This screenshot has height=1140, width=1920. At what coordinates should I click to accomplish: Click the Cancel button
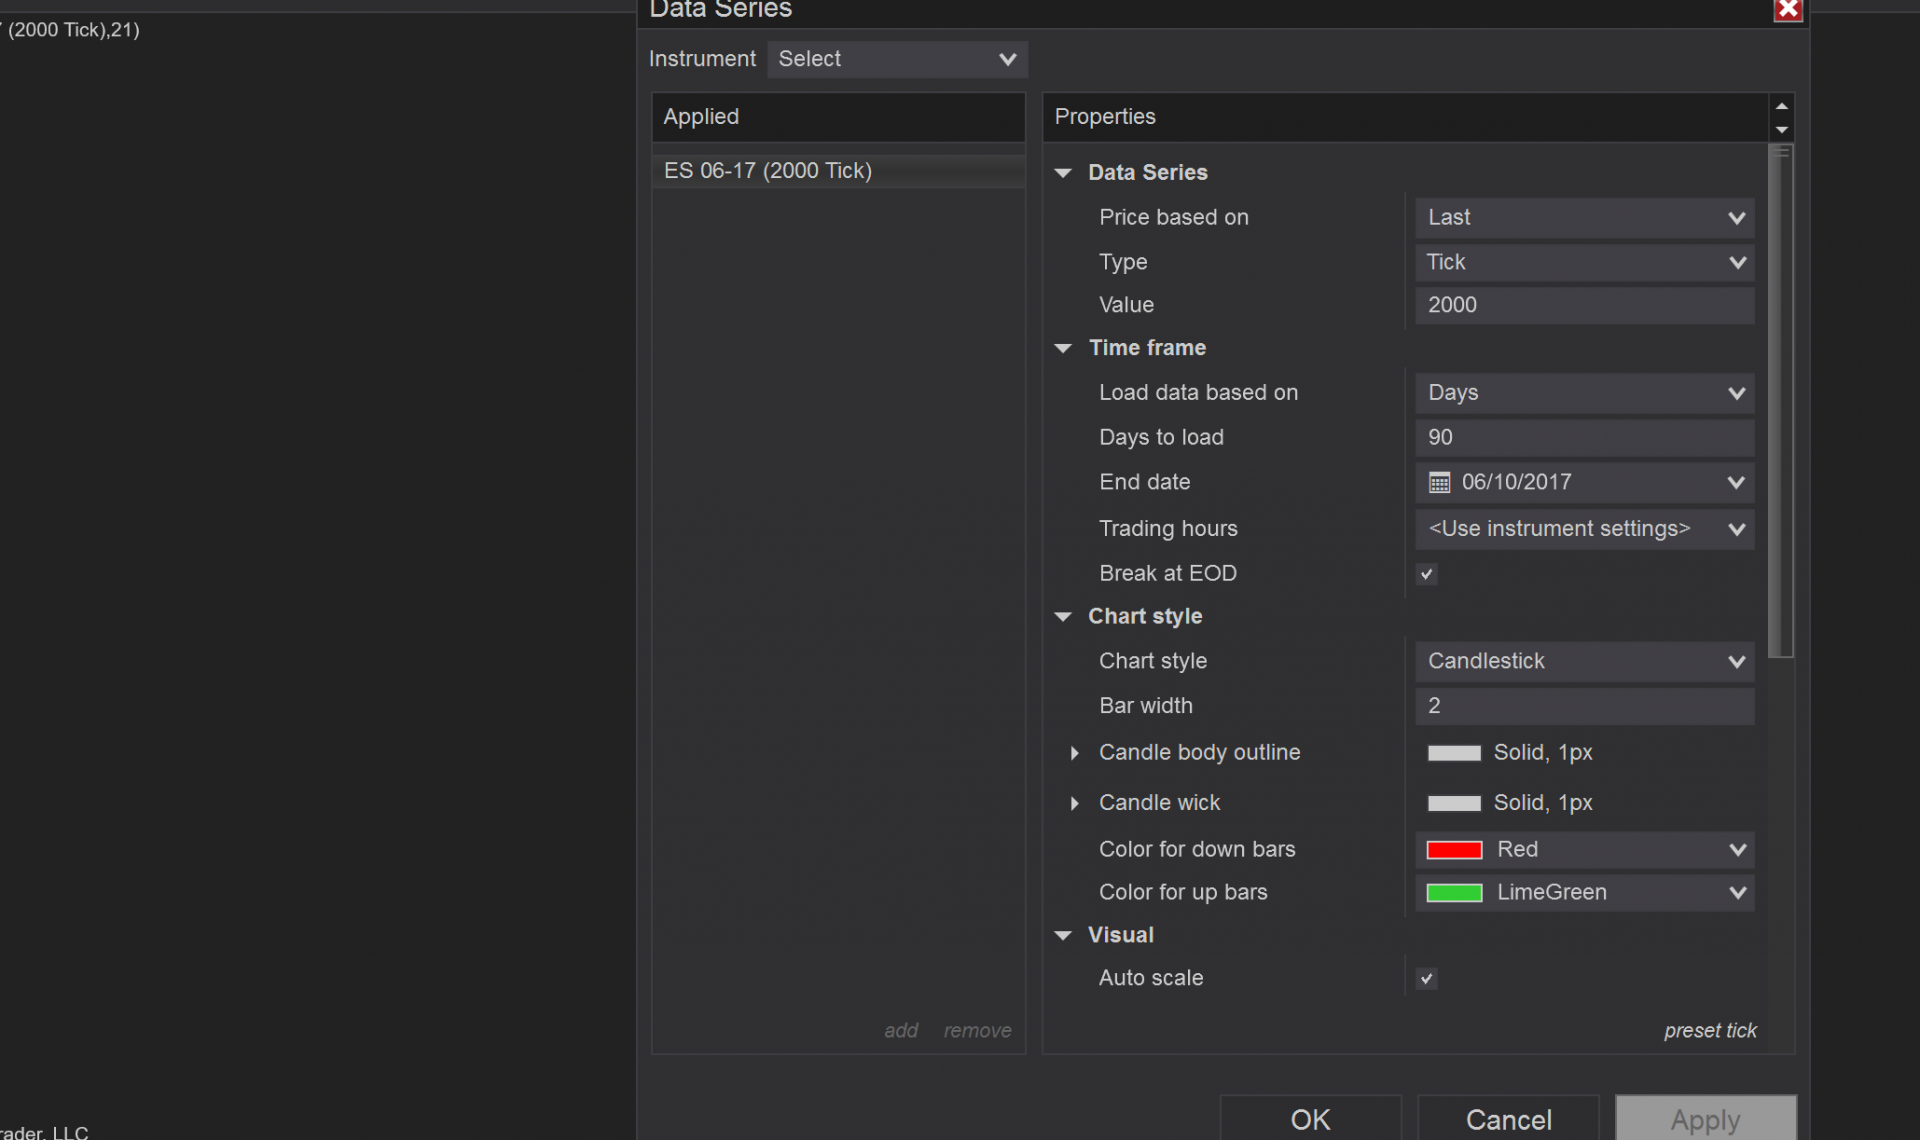click(x=1508, y=1119)
